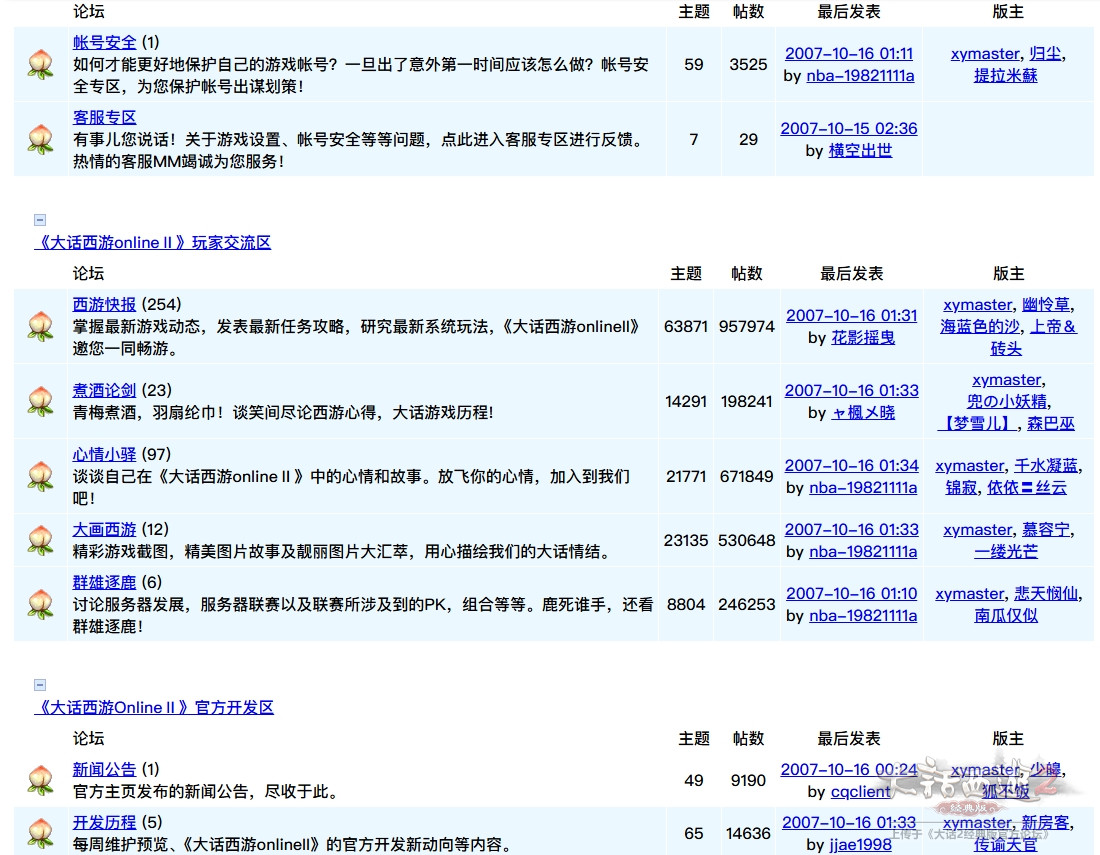The width and height of the screenshot is (1100, 855).
Task: Click the peach icon next to 煮酒论剑
Action: 40,401
